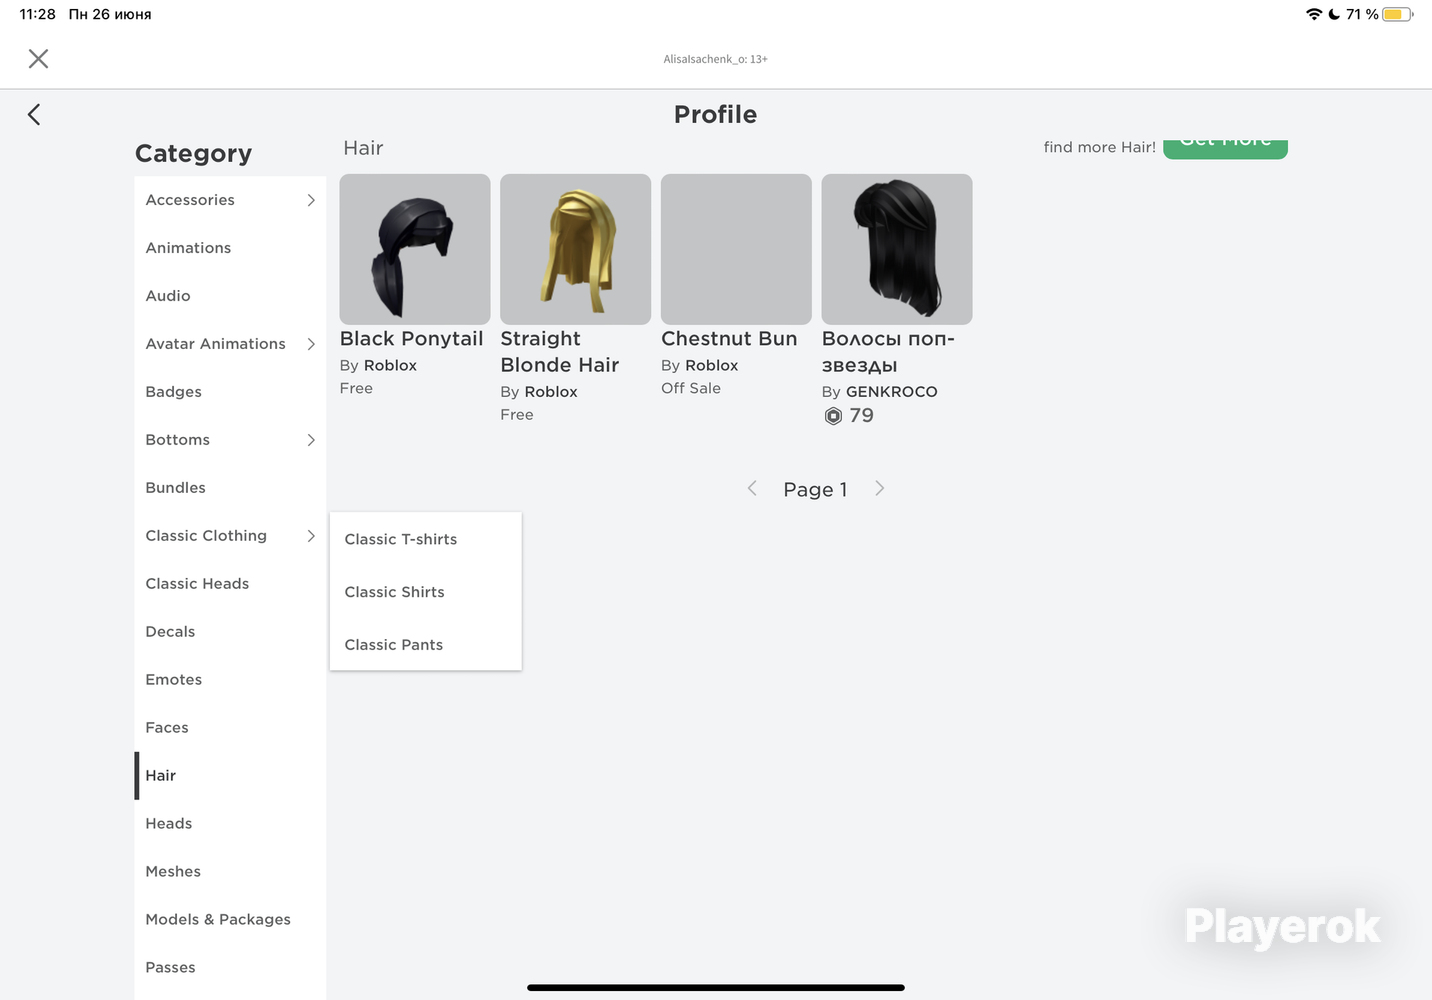The image size is (1432, 1000).
Task: Click the green Get More button
Action: (x=1225, y=147)
